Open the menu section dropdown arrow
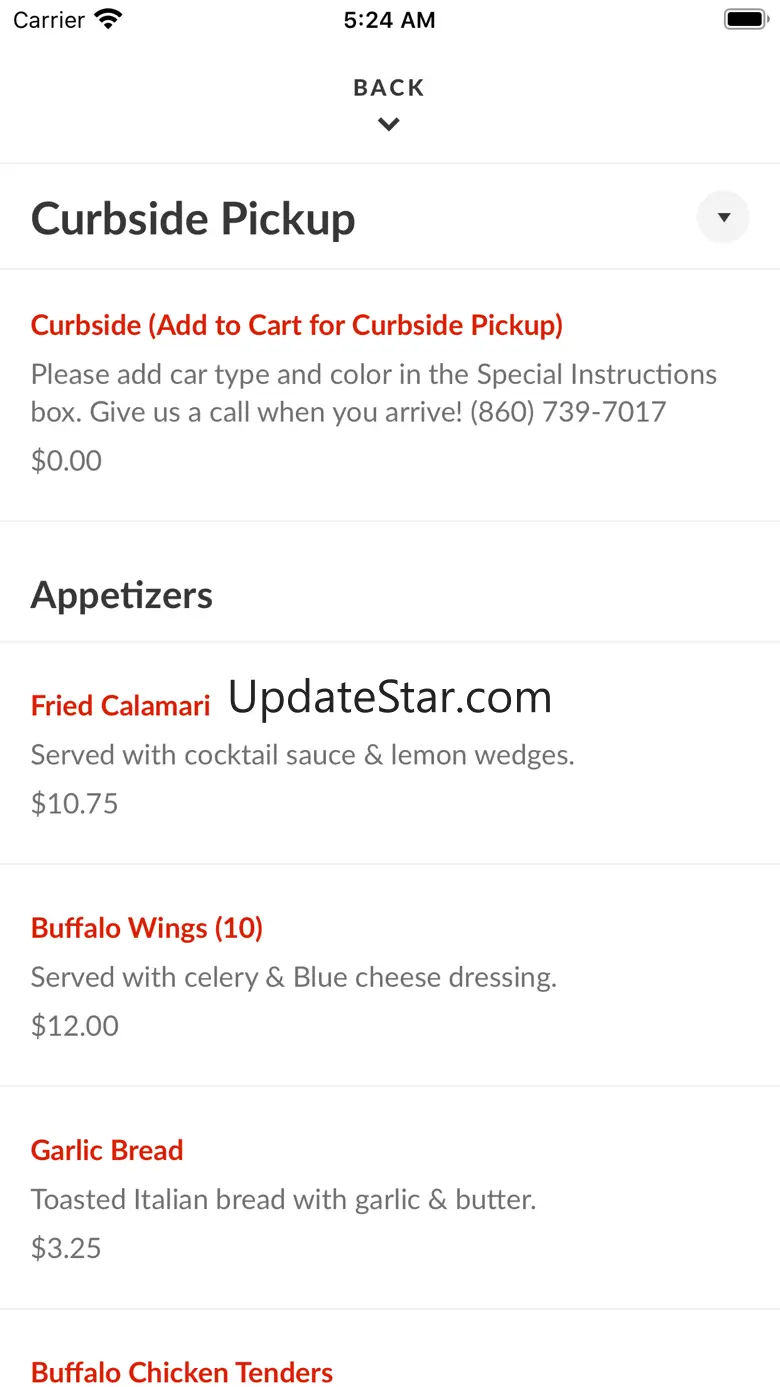This screenshot has height=1387, width=780. click(723, 217)
